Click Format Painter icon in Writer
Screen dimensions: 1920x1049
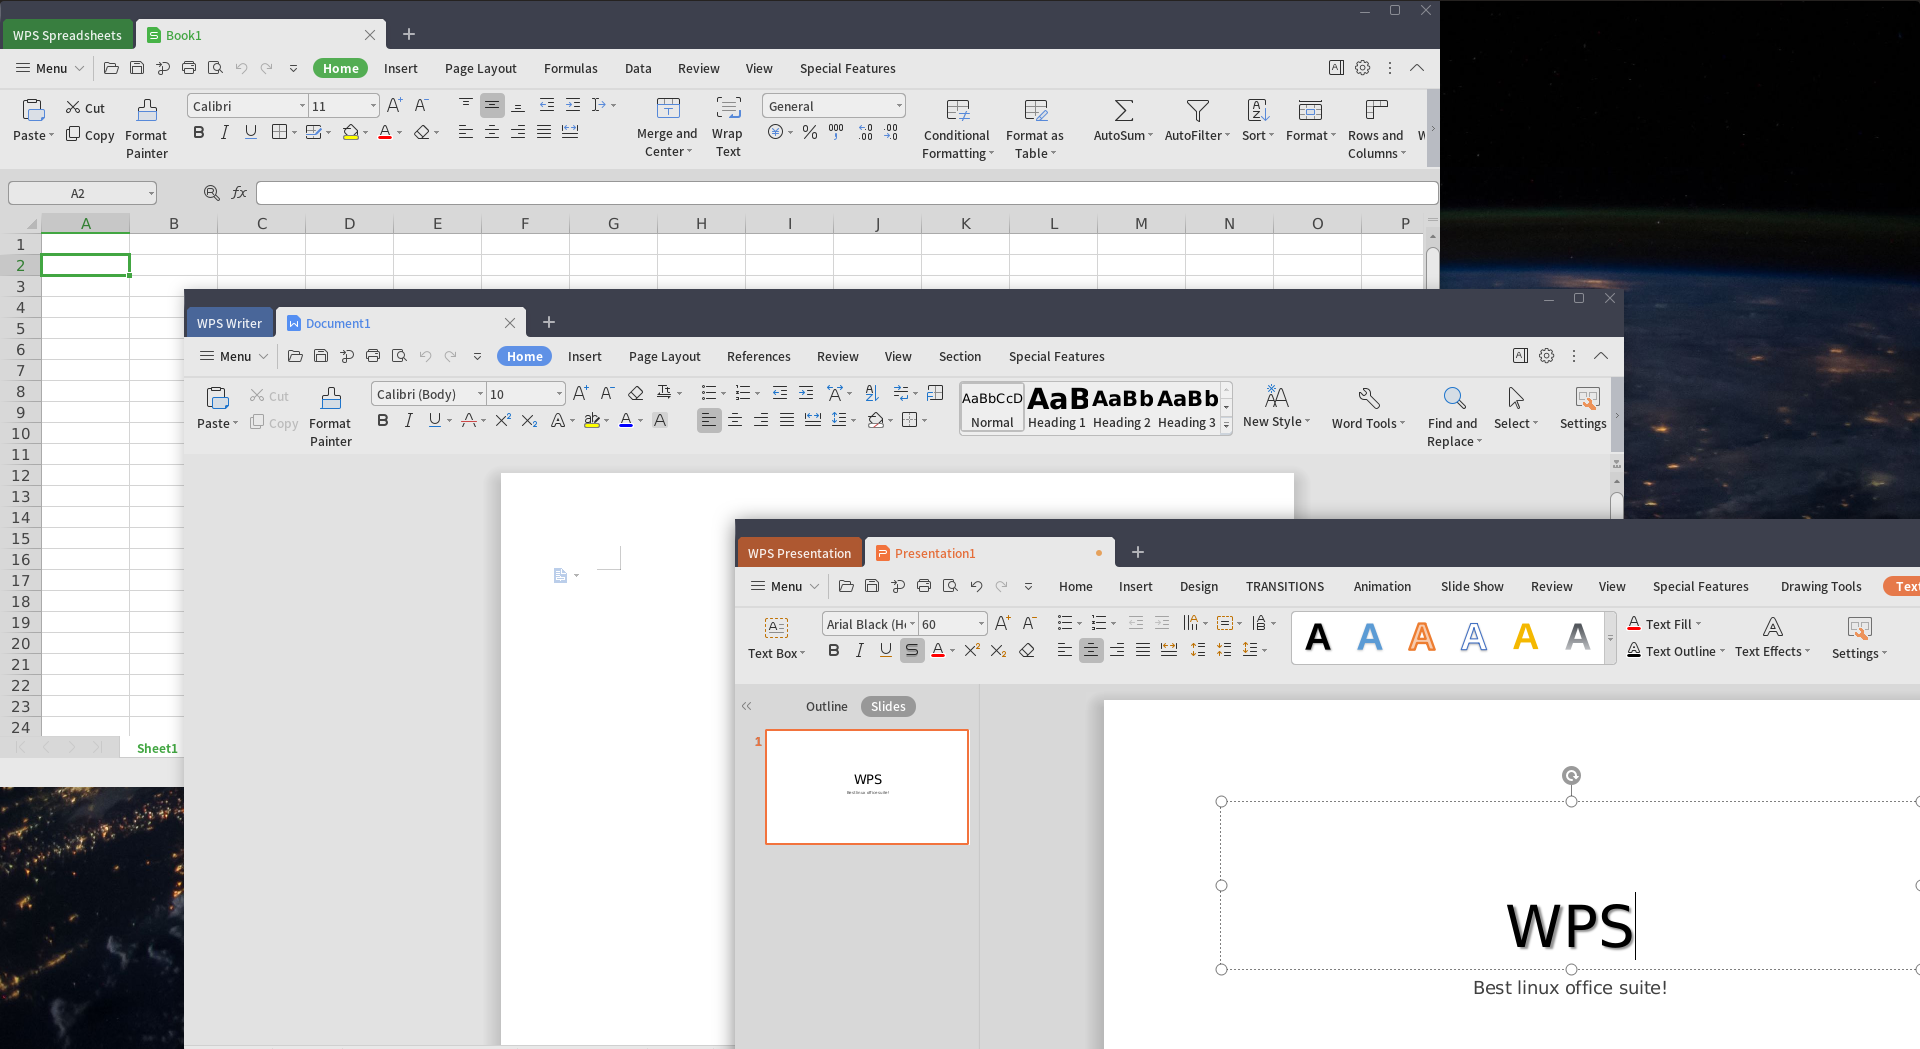point(331,398)
